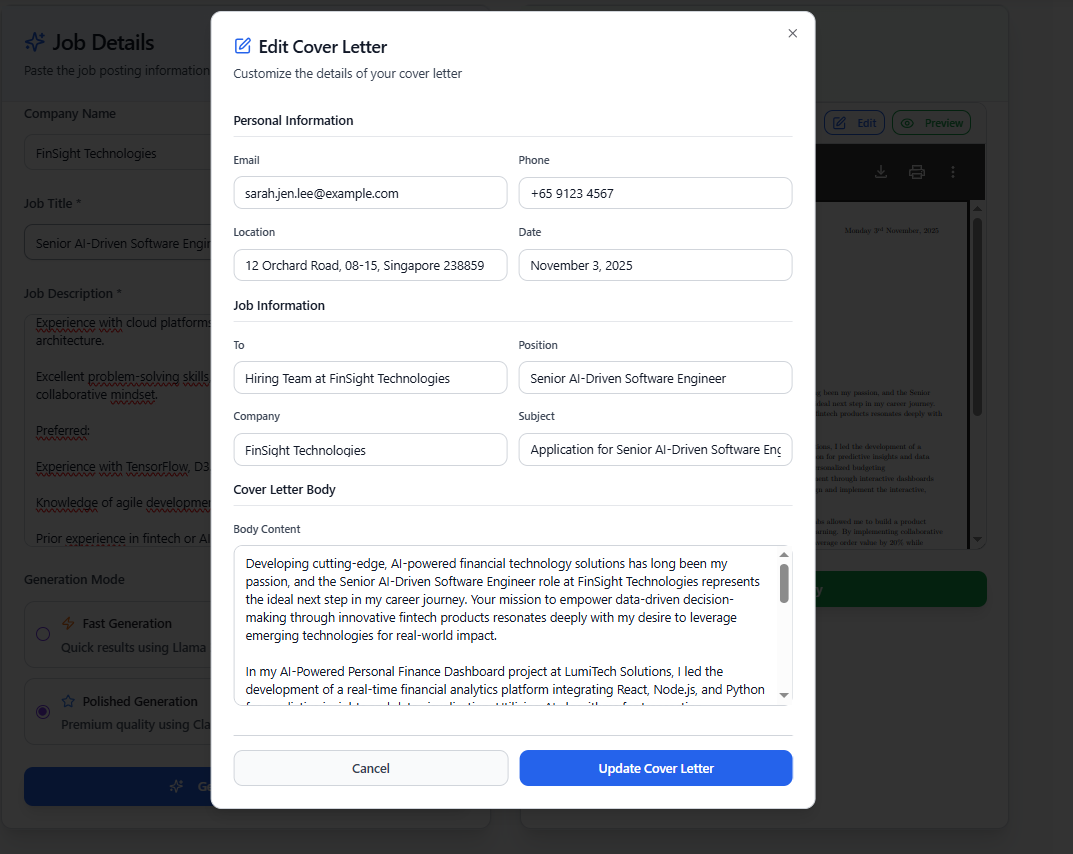Image resolution: width=1073 pixels, height=854 pixels.
Task: Click the print icon in PDF viewer
Action: [x=917, y=172]
